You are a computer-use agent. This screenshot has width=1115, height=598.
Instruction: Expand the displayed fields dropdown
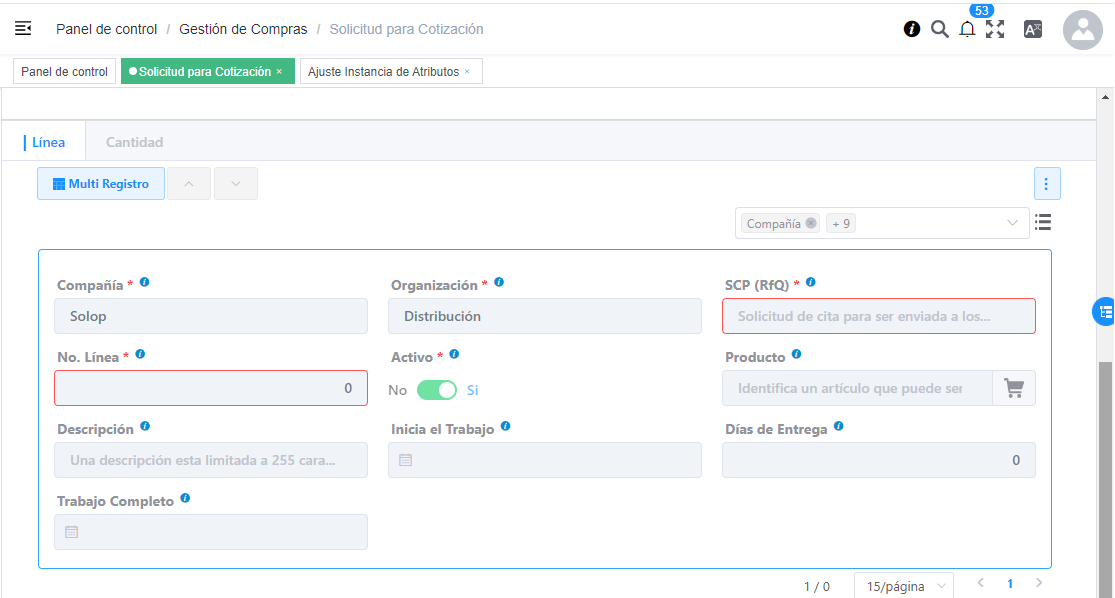(1011, 224)
